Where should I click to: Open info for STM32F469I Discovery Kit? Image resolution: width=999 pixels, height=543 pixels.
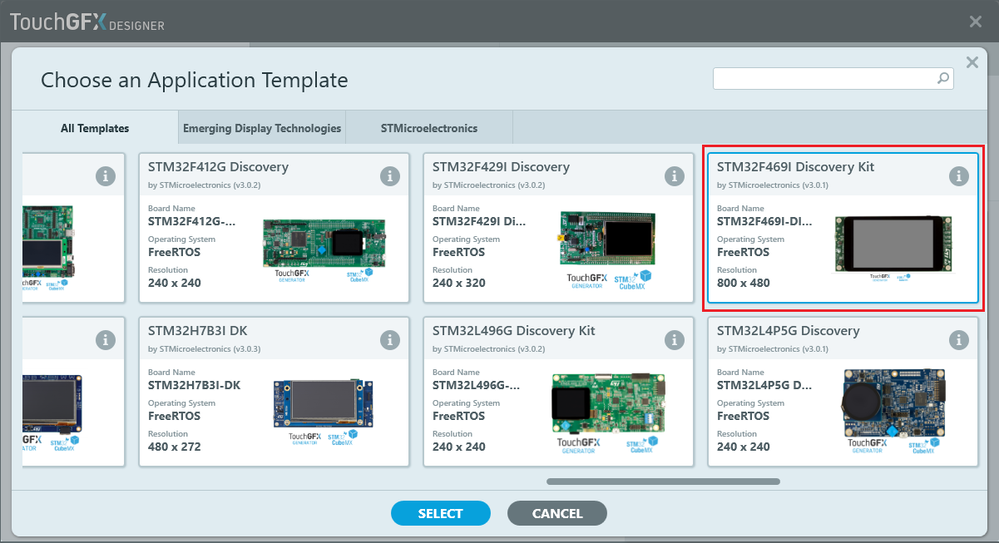958,176
